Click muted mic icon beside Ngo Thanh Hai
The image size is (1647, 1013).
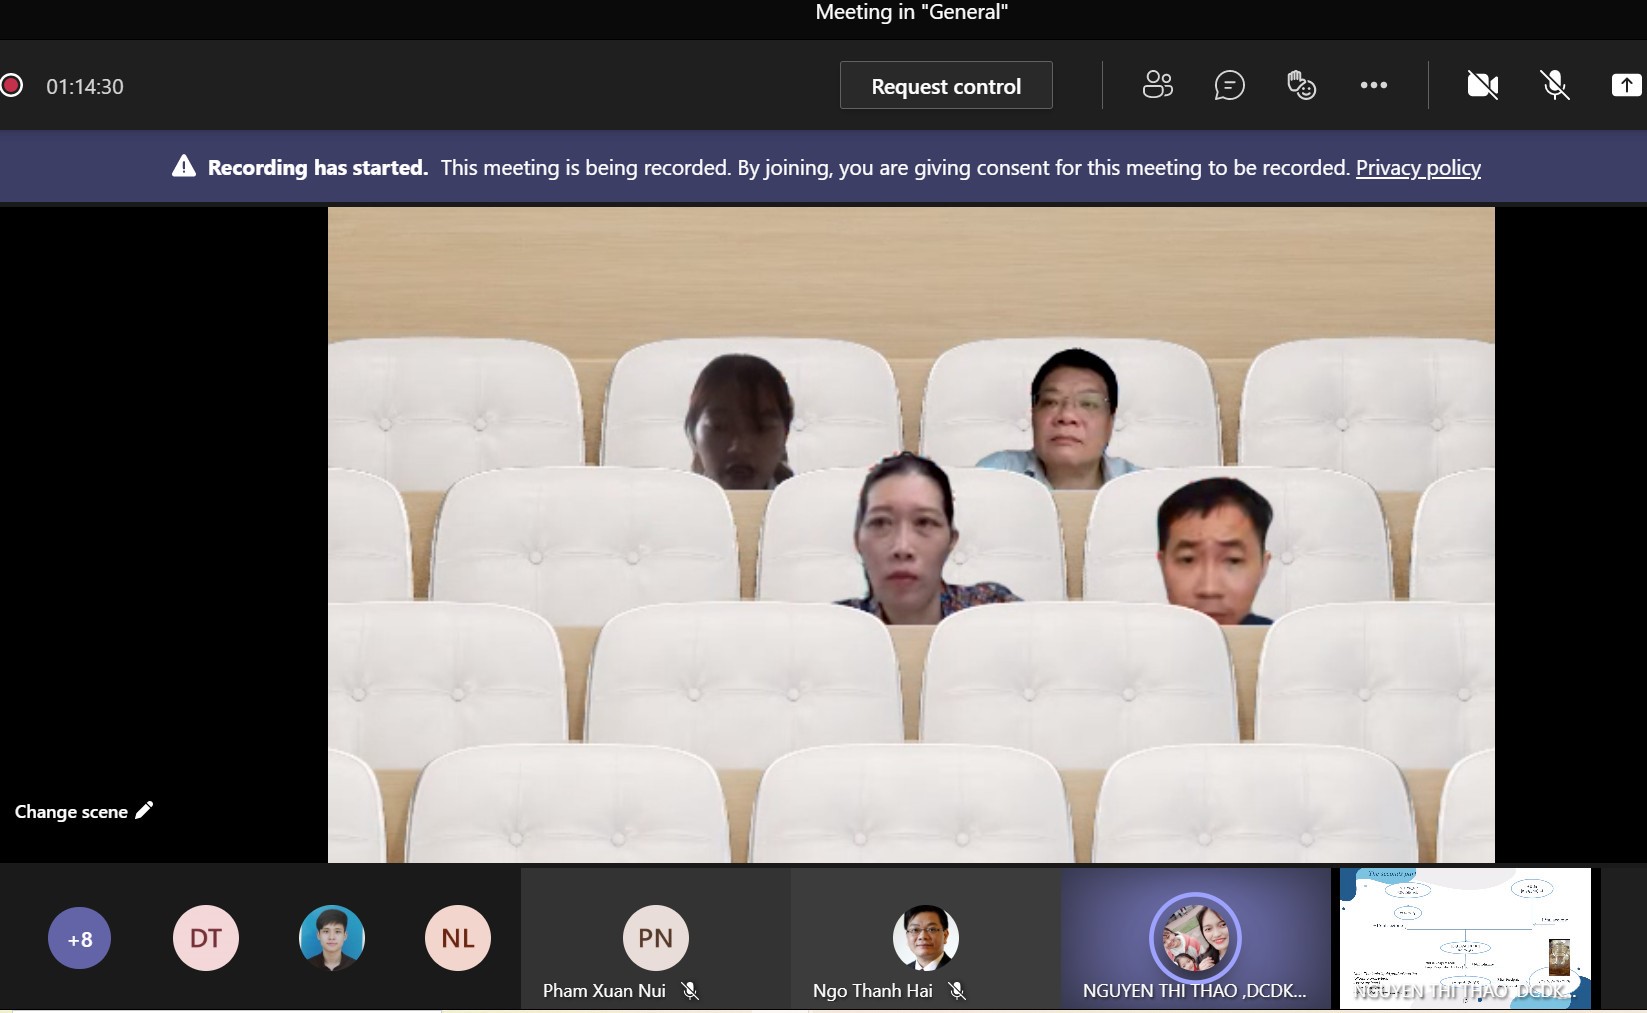coord(957,991)
